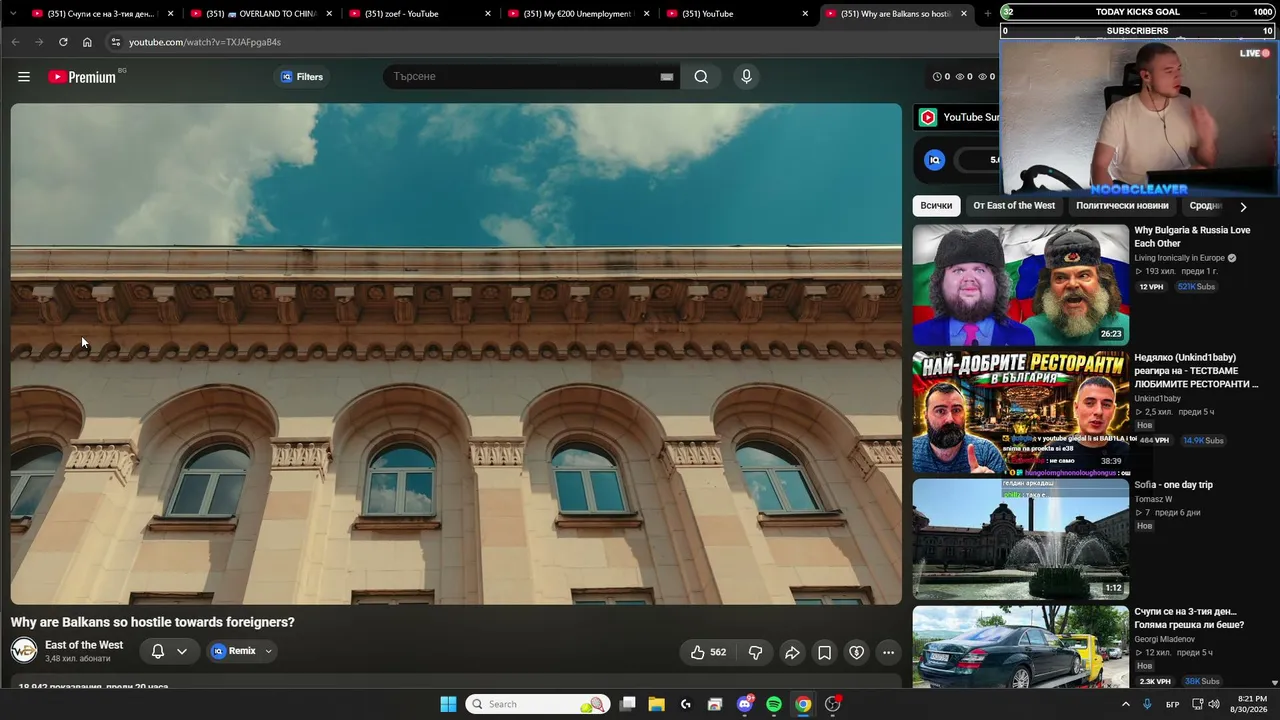
Task: Select the Всички filter chip
Action: [x=936, y=205]
